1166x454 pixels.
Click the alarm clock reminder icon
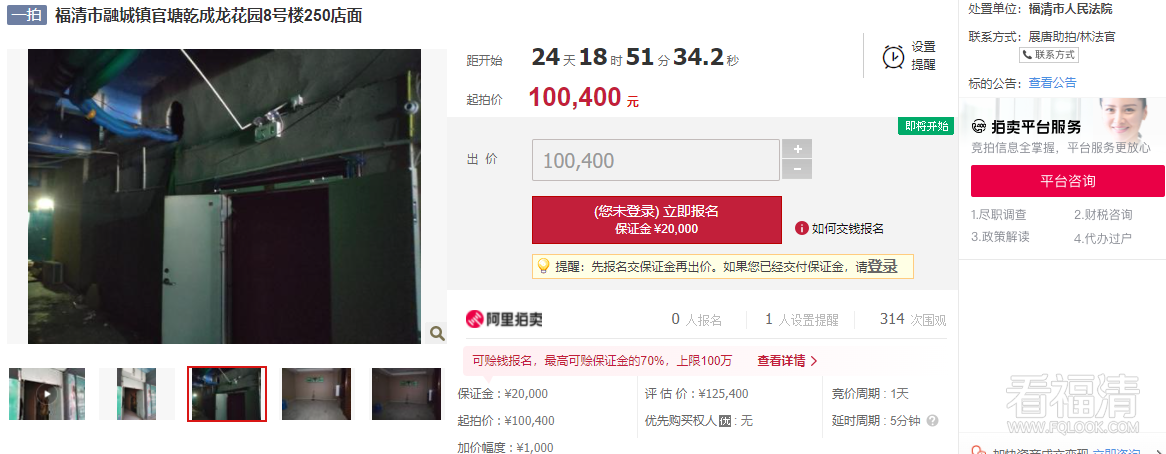click(893, 56)
